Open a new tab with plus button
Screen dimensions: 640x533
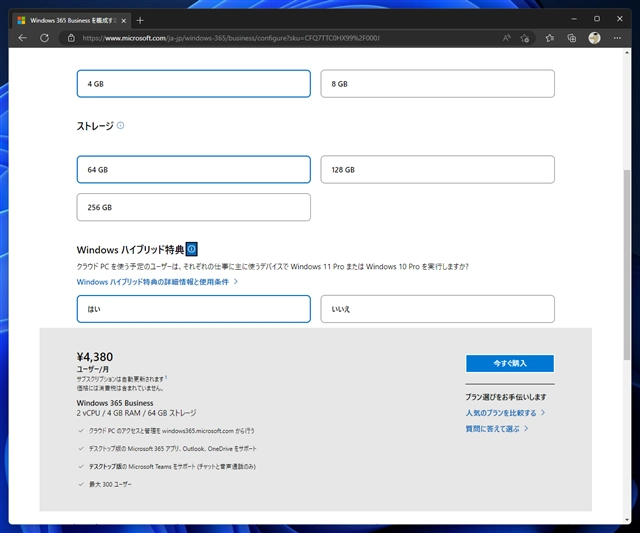pyautogui.click(x=140, y=20)
